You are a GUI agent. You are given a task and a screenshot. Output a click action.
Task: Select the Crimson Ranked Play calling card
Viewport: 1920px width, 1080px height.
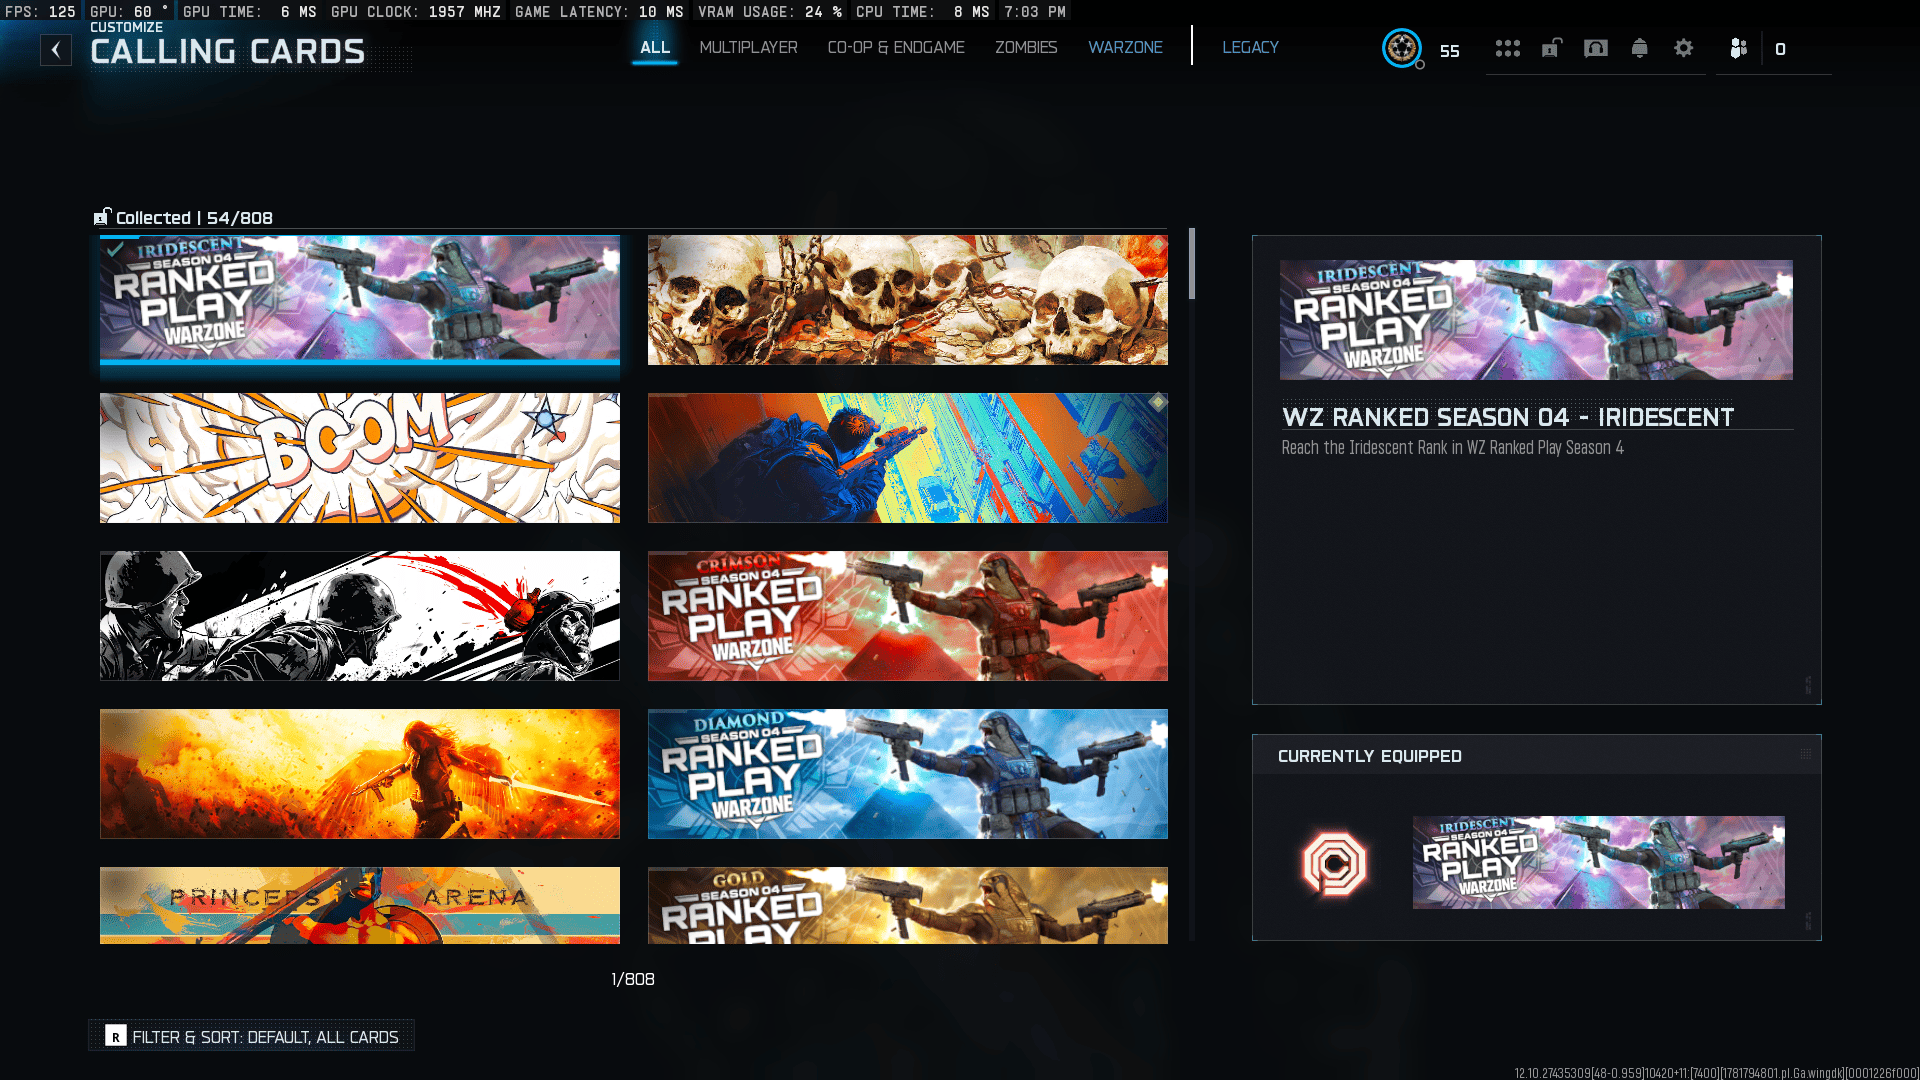(908, 616)
